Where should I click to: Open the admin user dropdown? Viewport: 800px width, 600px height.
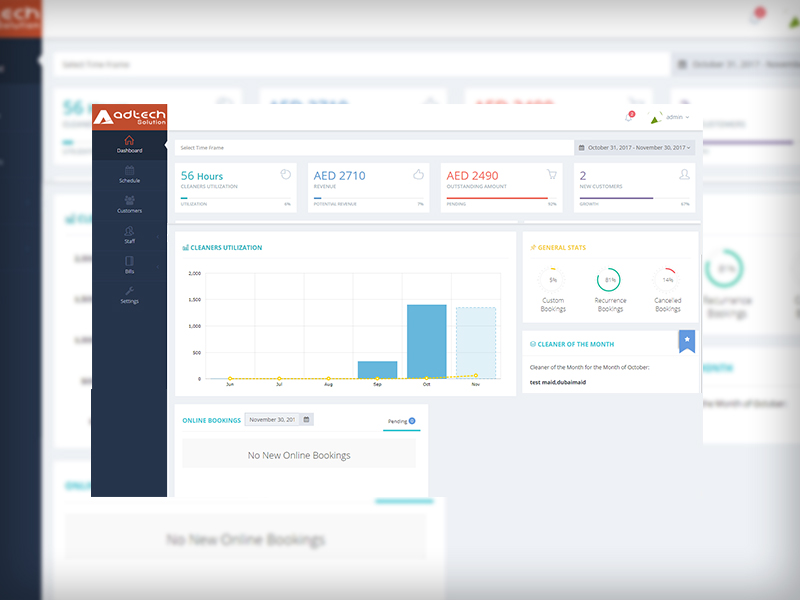(671, 117)
